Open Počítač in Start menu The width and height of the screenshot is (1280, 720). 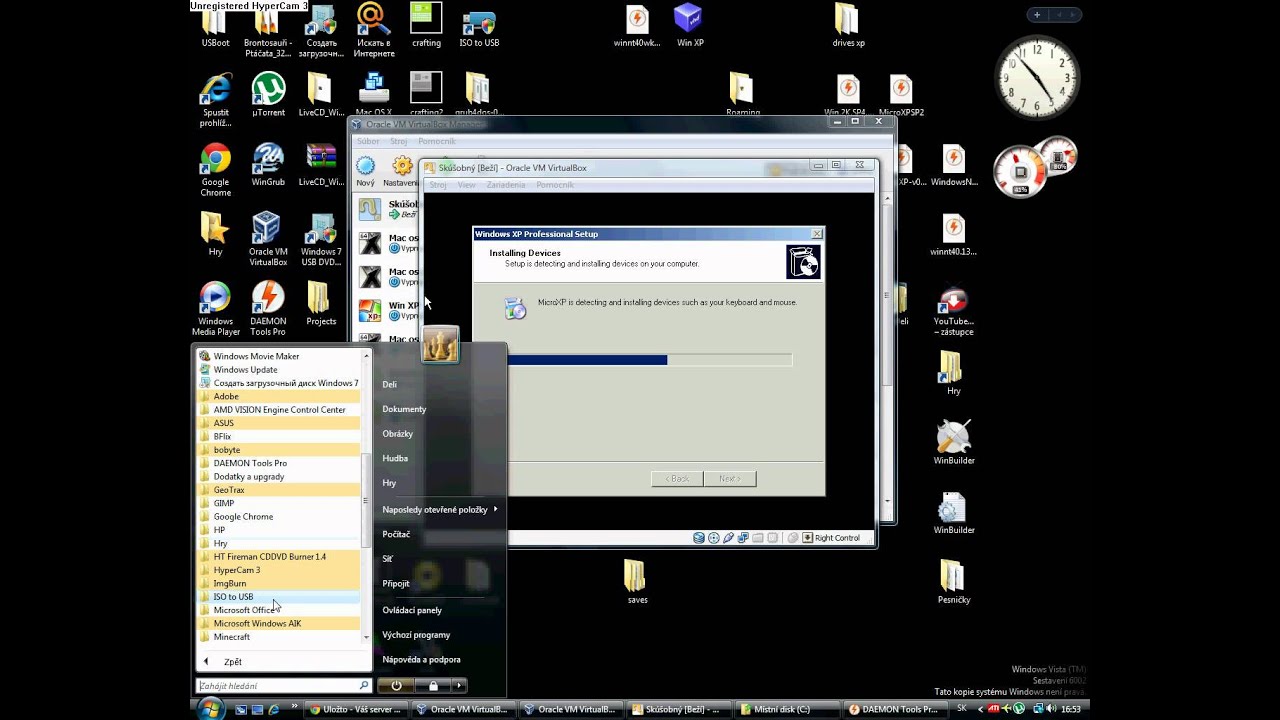[x=396, y=534]
